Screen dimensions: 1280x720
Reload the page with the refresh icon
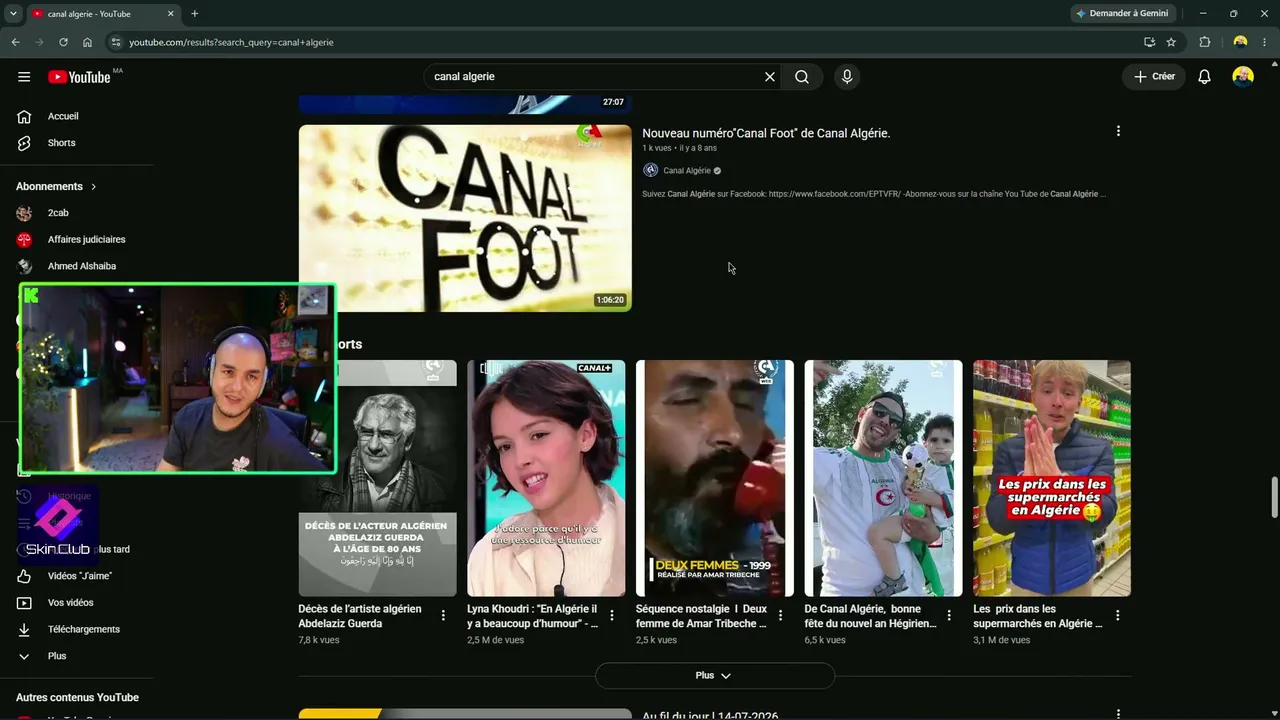(x=63, y=42)
